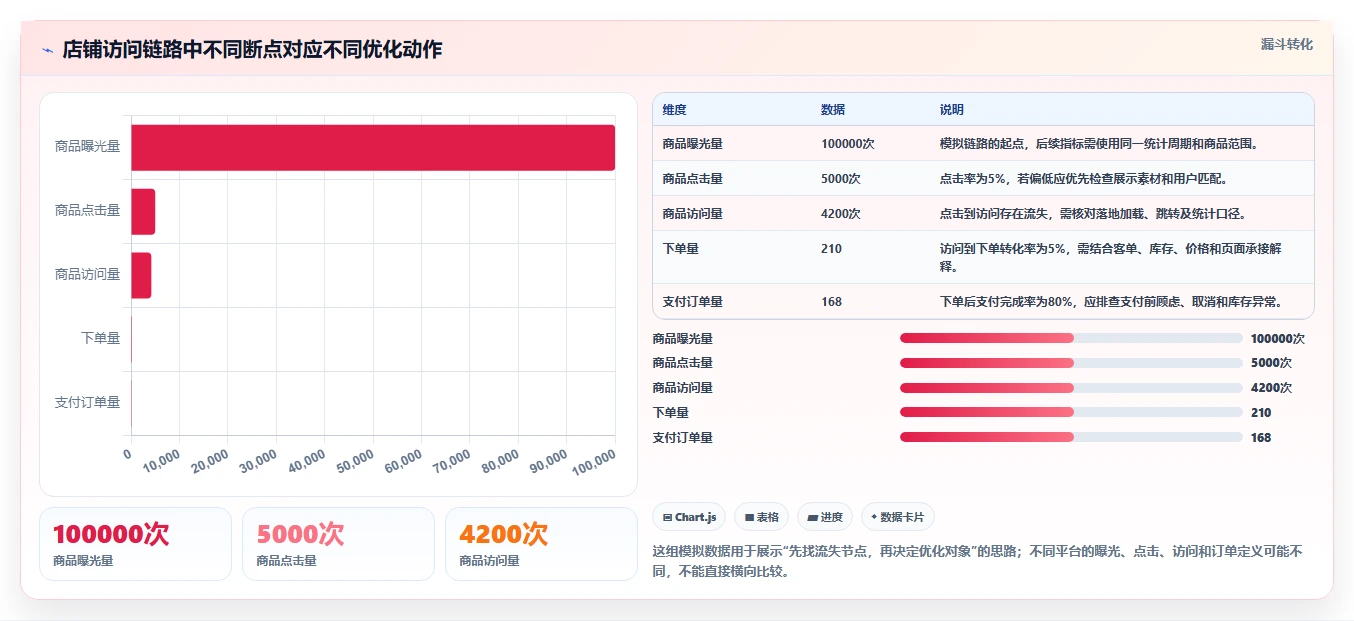Click the 168 value beside the progress bar

[1261, 438]
